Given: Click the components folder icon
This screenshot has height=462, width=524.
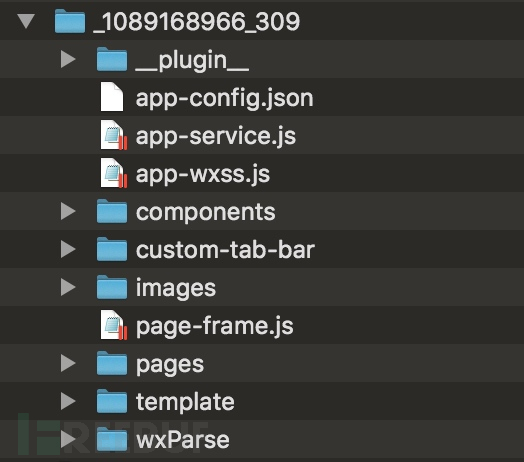Looking at the screenshot, I should click(112, 211).
